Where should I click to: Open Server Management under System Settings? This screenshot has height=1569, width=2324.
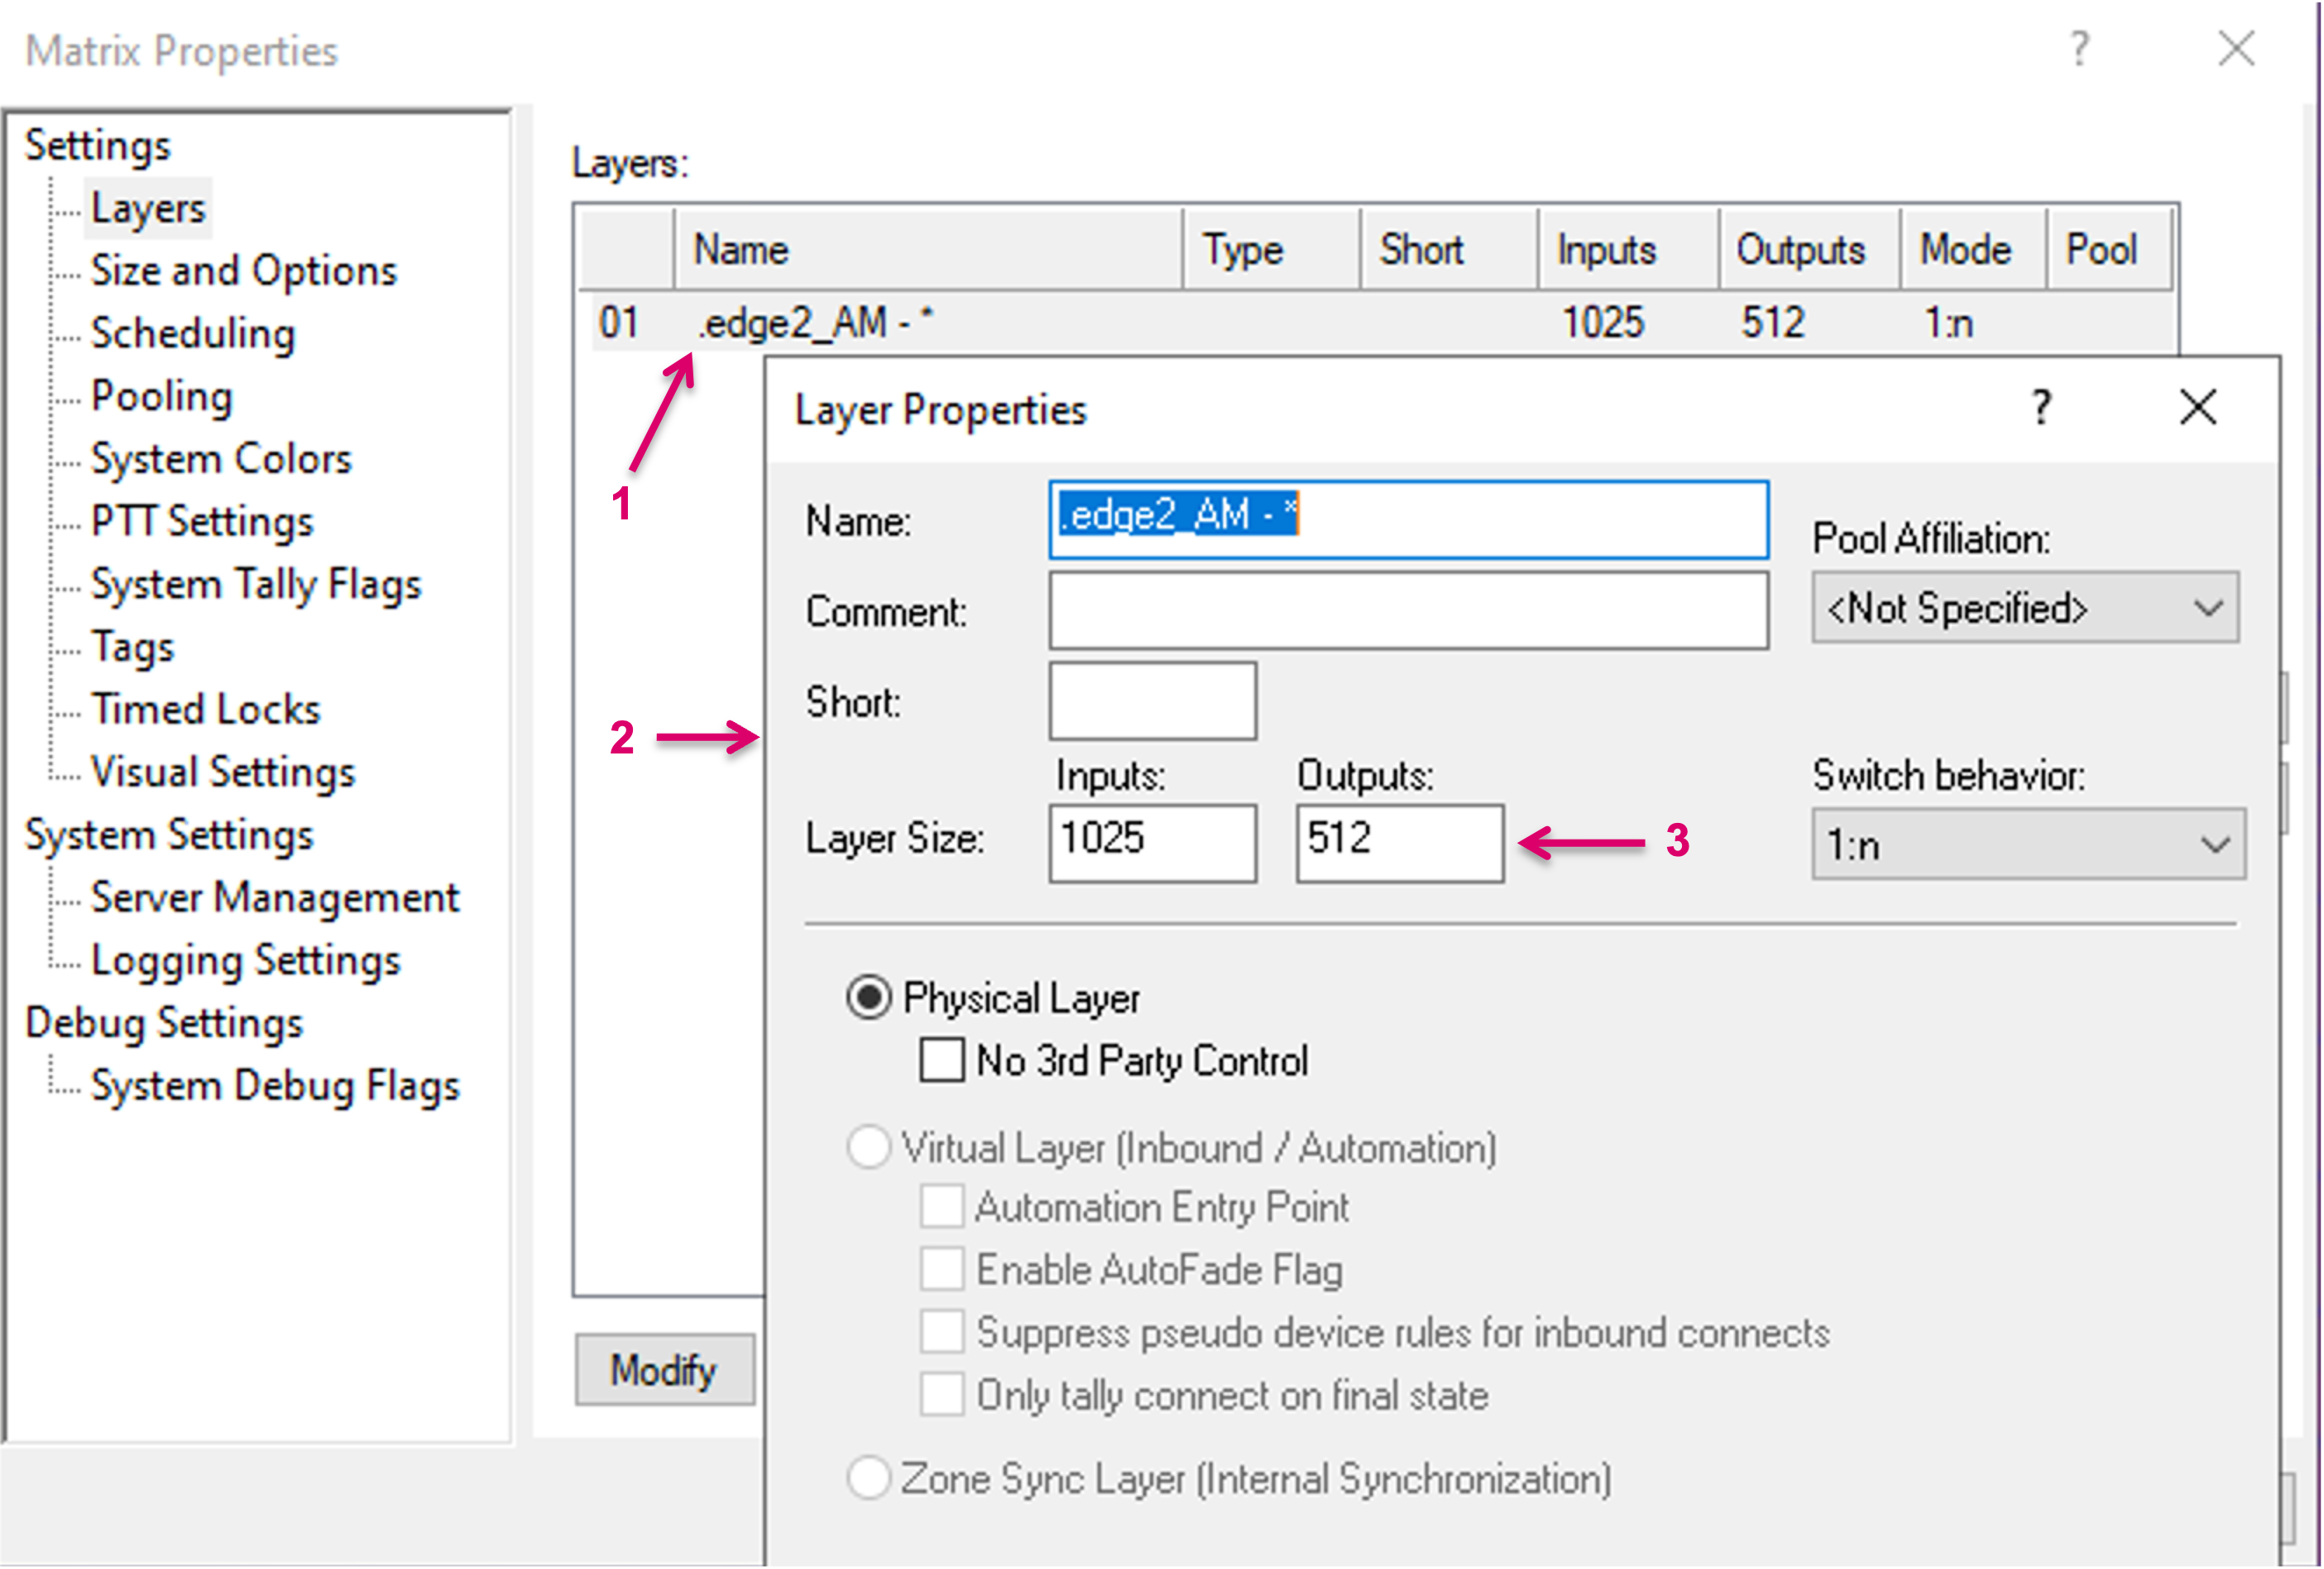coord(274,897)
